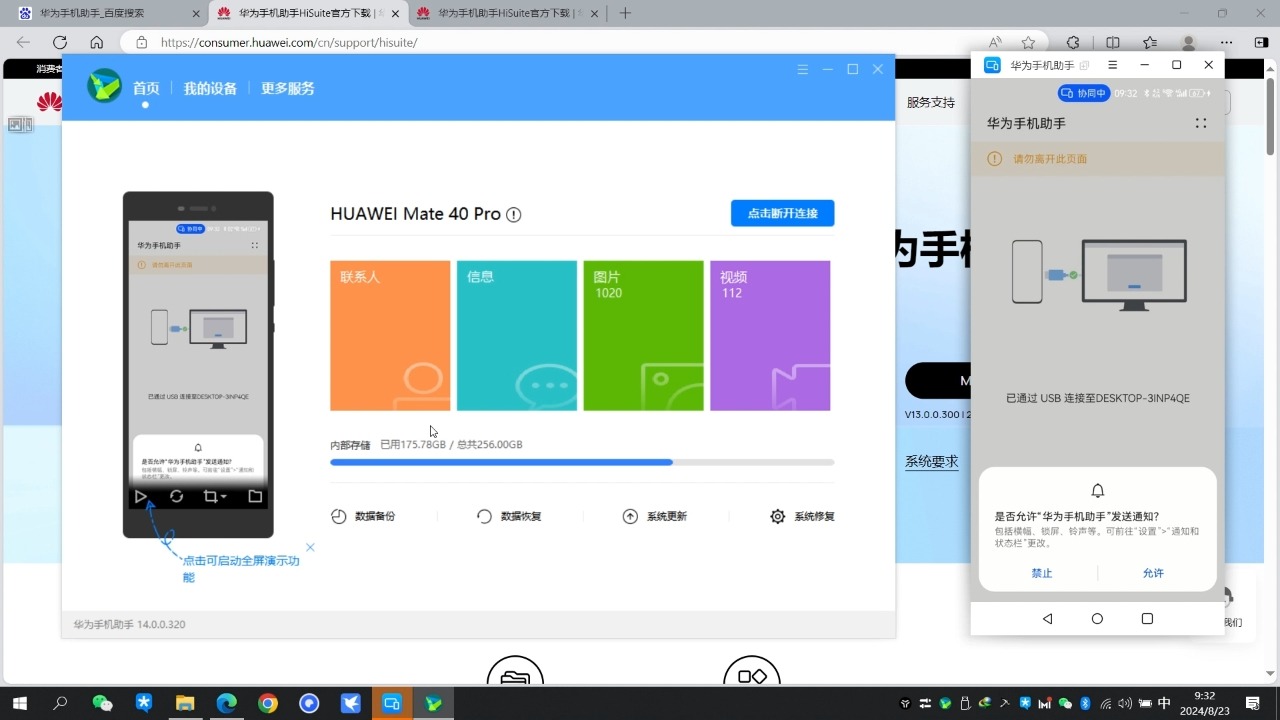Image resolution: width=1280 pixels, height=720 pixels.
Task: Open the 首页 tab in HiSuite
Action: coord(146,88)
